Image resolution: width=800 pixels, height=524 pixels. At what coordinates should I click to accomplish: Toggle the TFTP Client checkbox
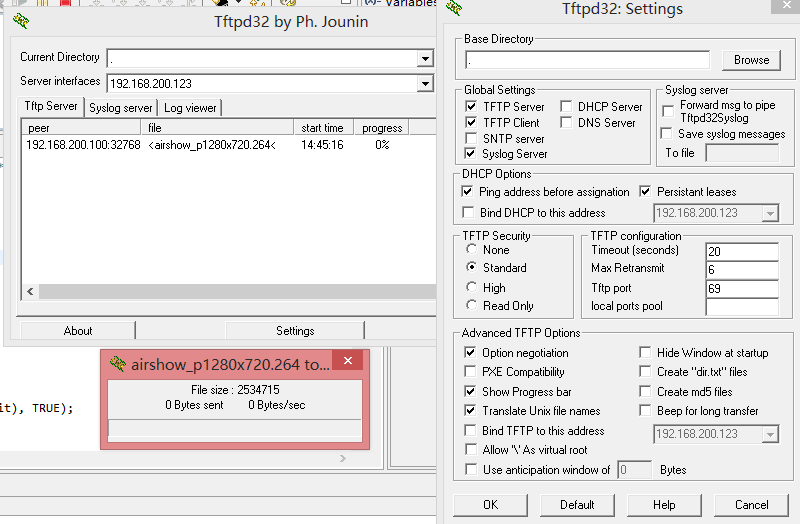tap(471, 122)
